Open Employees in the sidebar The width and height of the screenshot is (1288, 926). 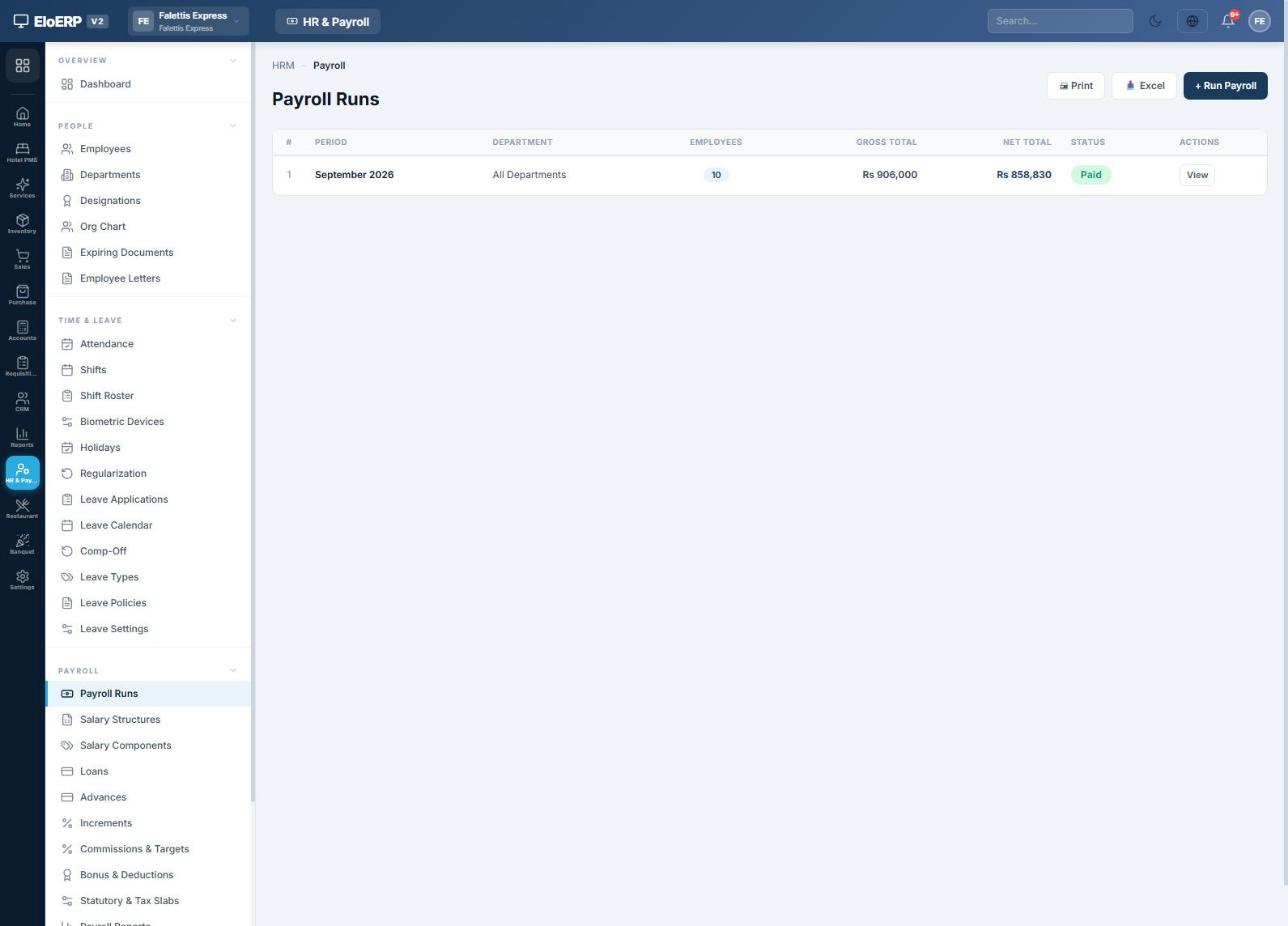pos(148,149)
